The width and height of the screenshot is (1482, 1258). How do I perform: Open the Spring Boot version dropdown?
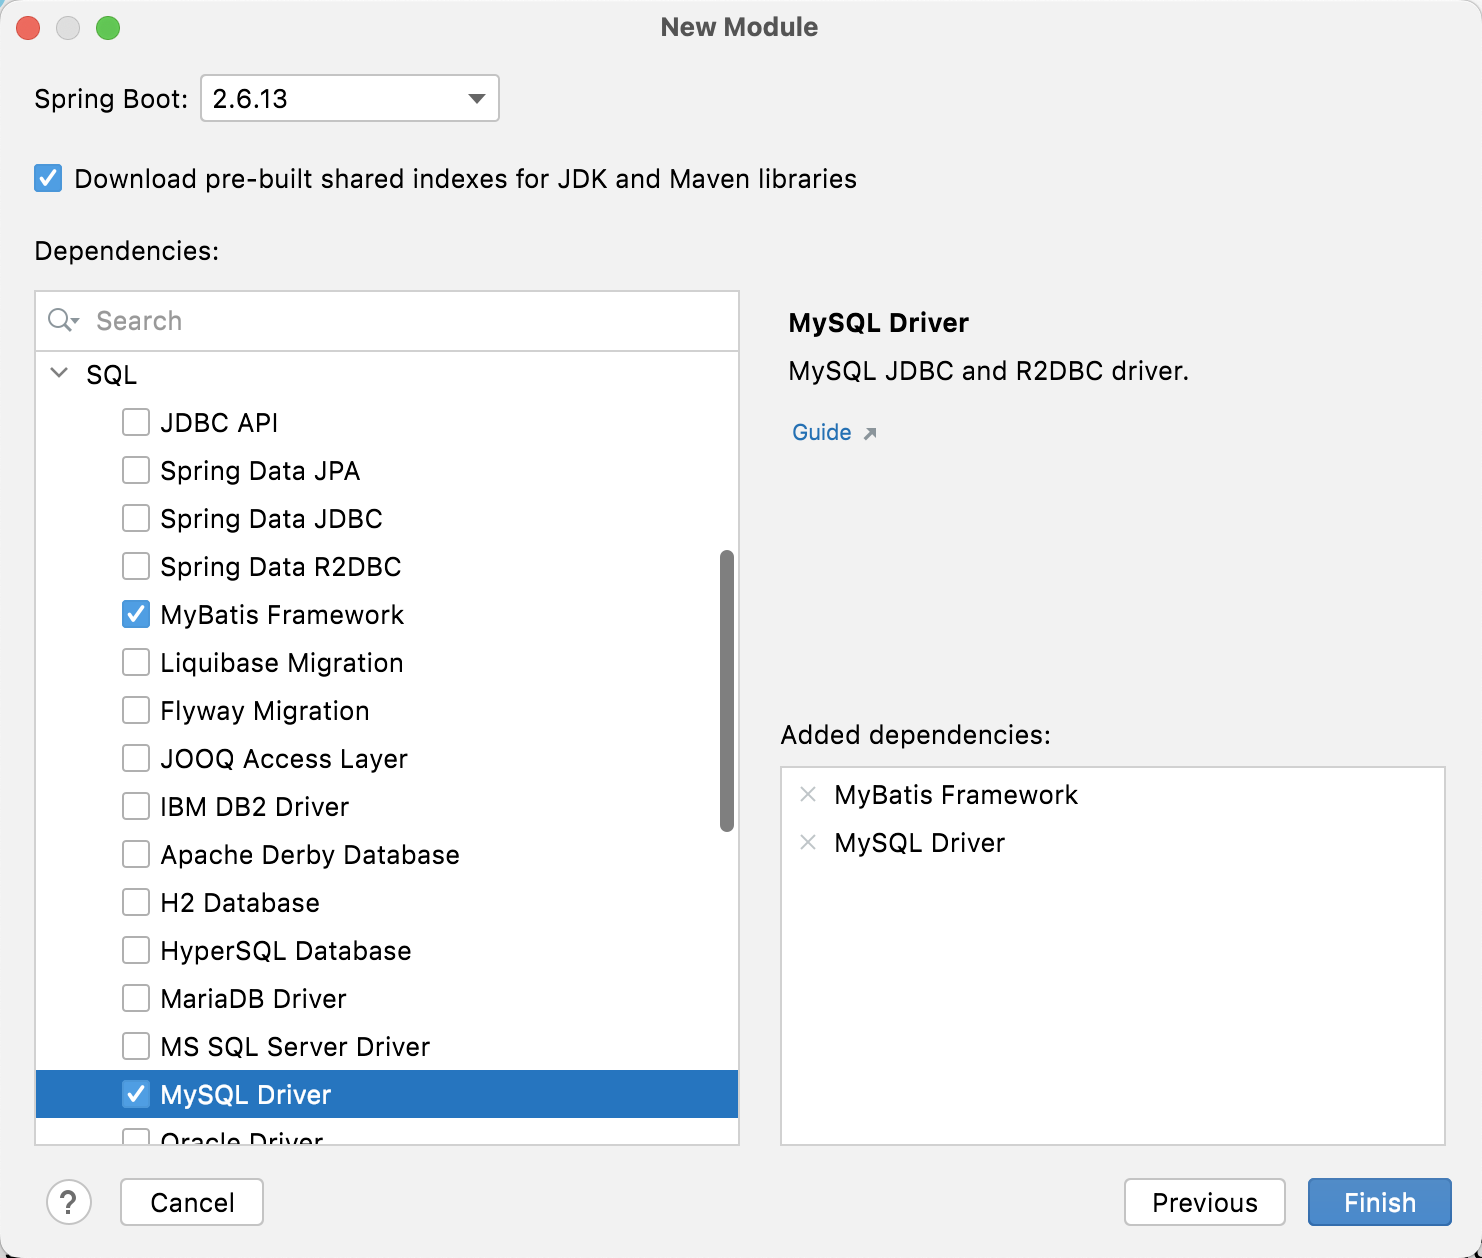coord(350,98)
